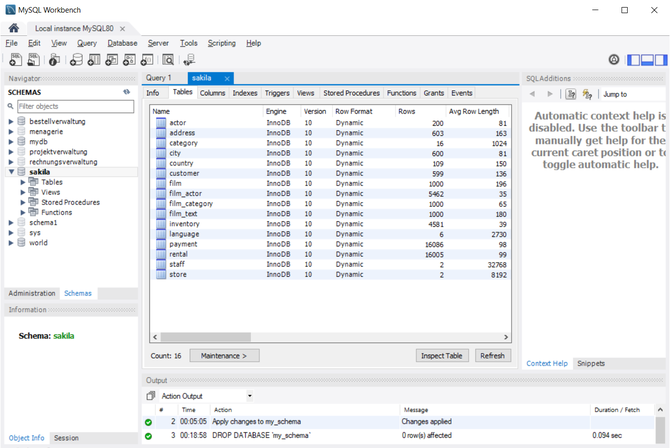Image resolution: width=670 pixels, height=448 pixels.
Task: Expand the bestellverwaltung schema
Action: (11, 121)
